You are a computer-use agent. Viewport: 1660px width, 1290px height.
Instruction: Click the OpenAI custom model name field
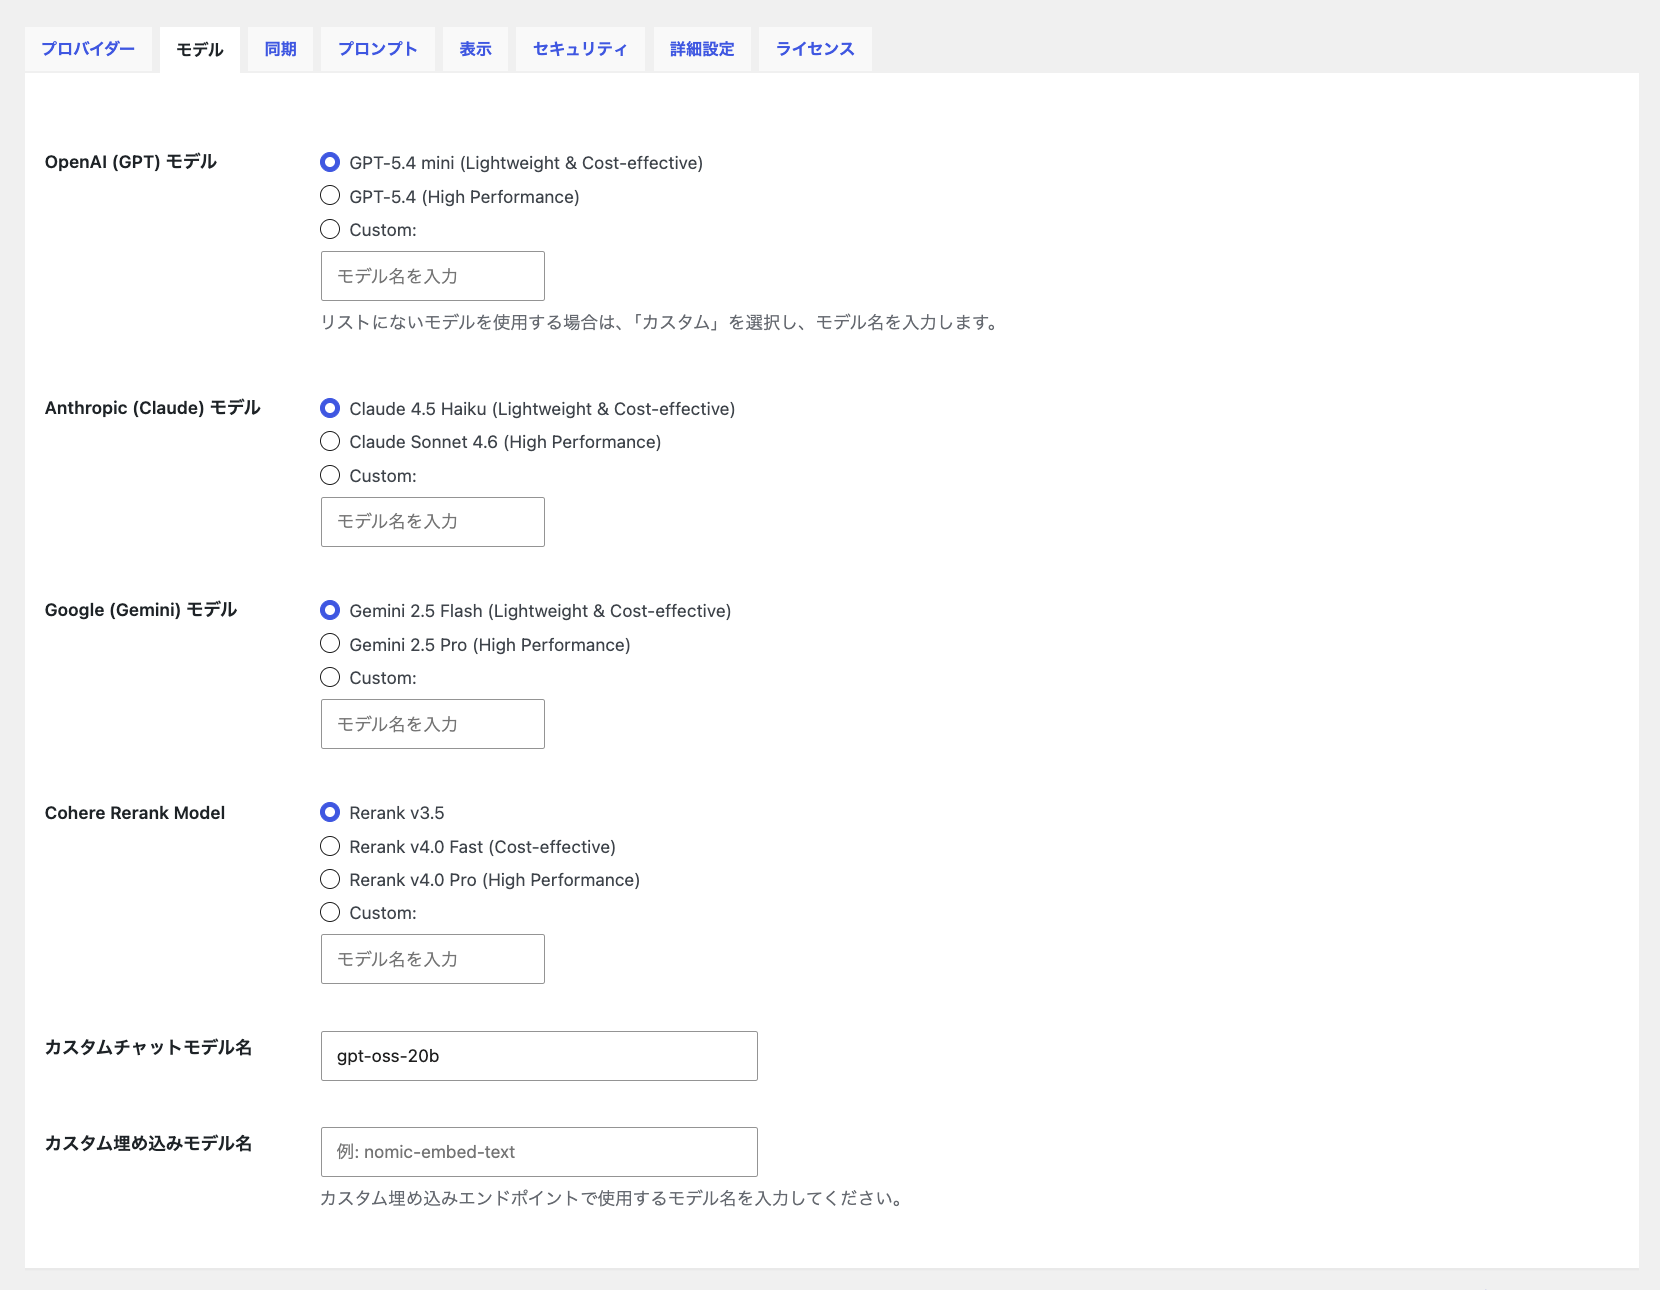[433, 276]
